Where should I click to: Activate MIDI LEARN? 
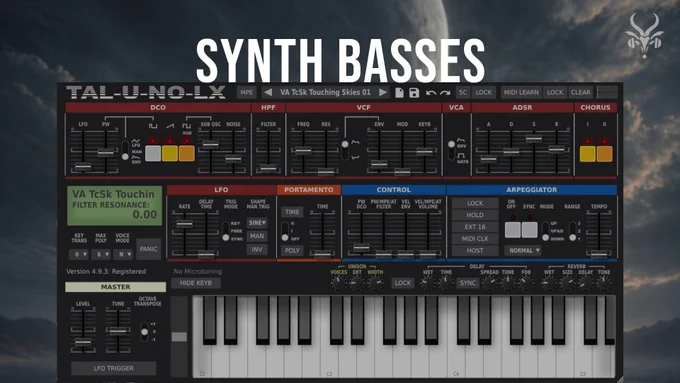click(x=521, y=92)
